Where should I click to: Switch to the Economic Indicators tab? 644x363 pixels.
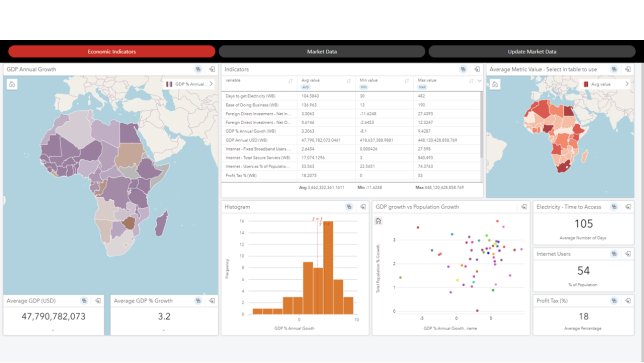(x=111, y=51)
